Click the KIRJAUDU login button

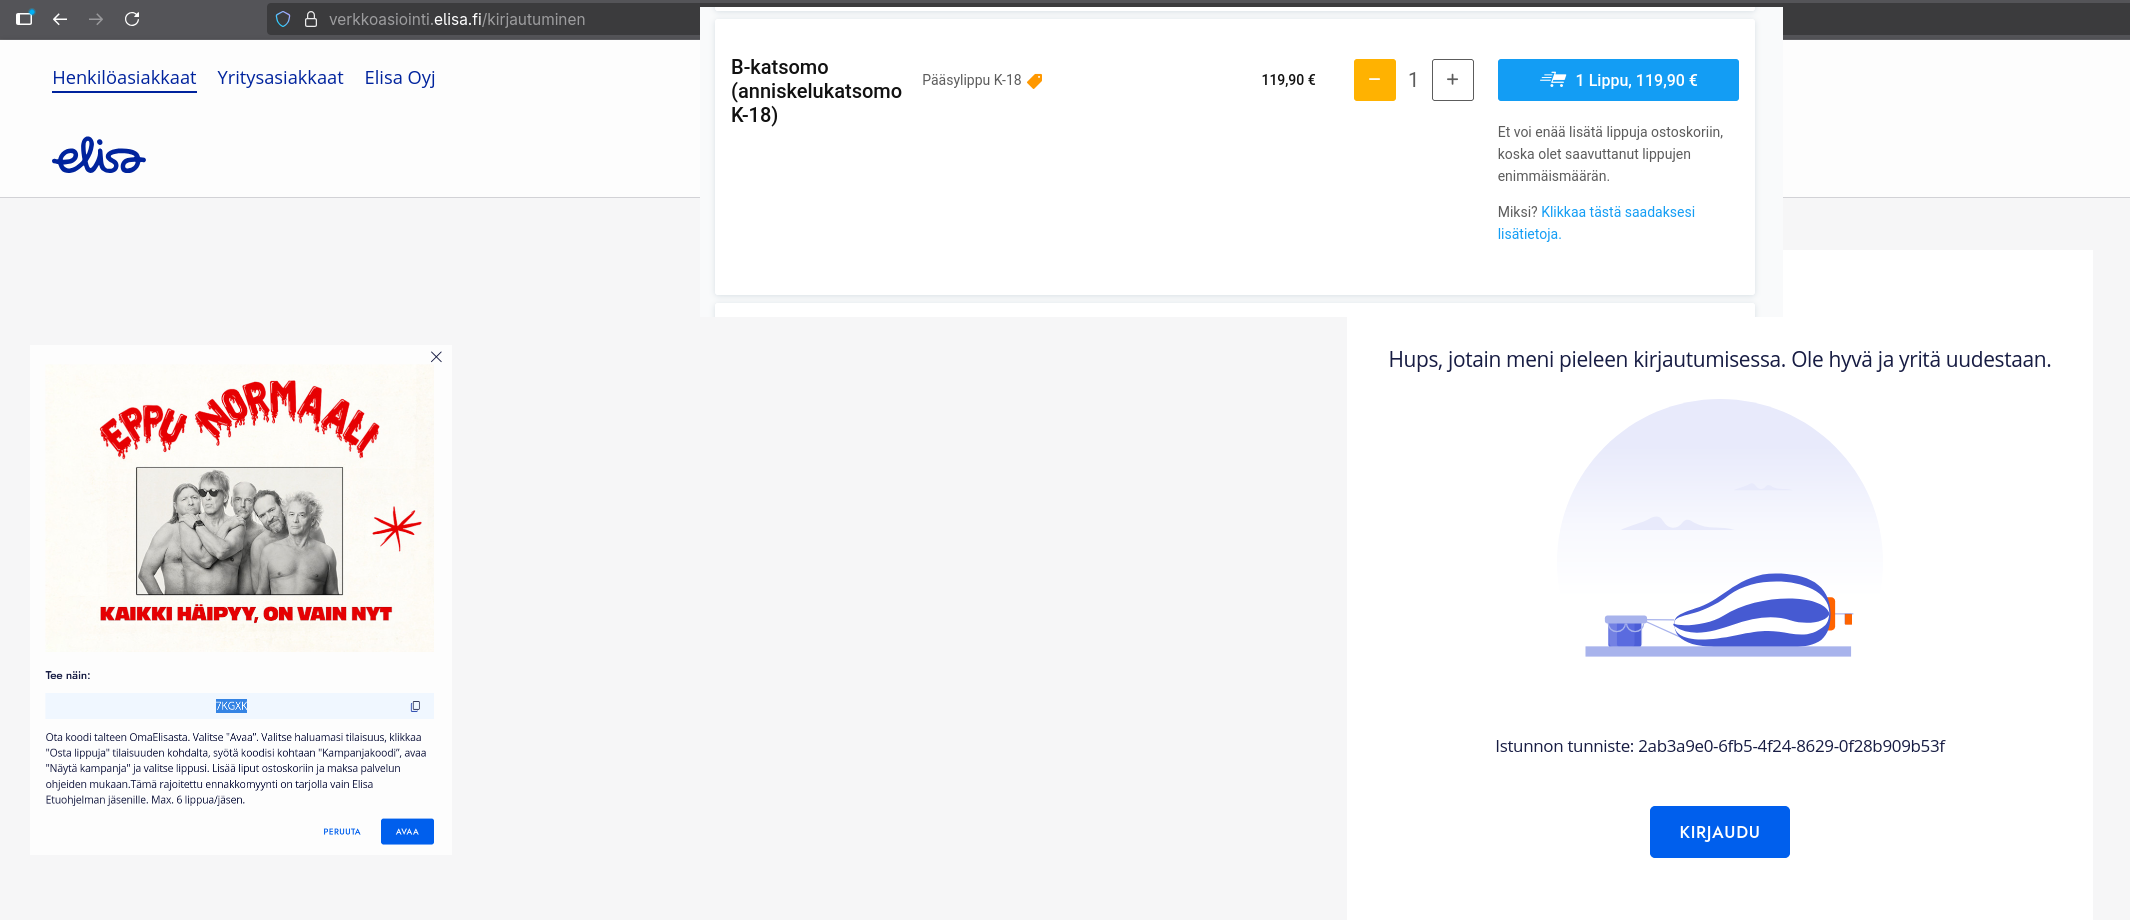(1720, 832)
